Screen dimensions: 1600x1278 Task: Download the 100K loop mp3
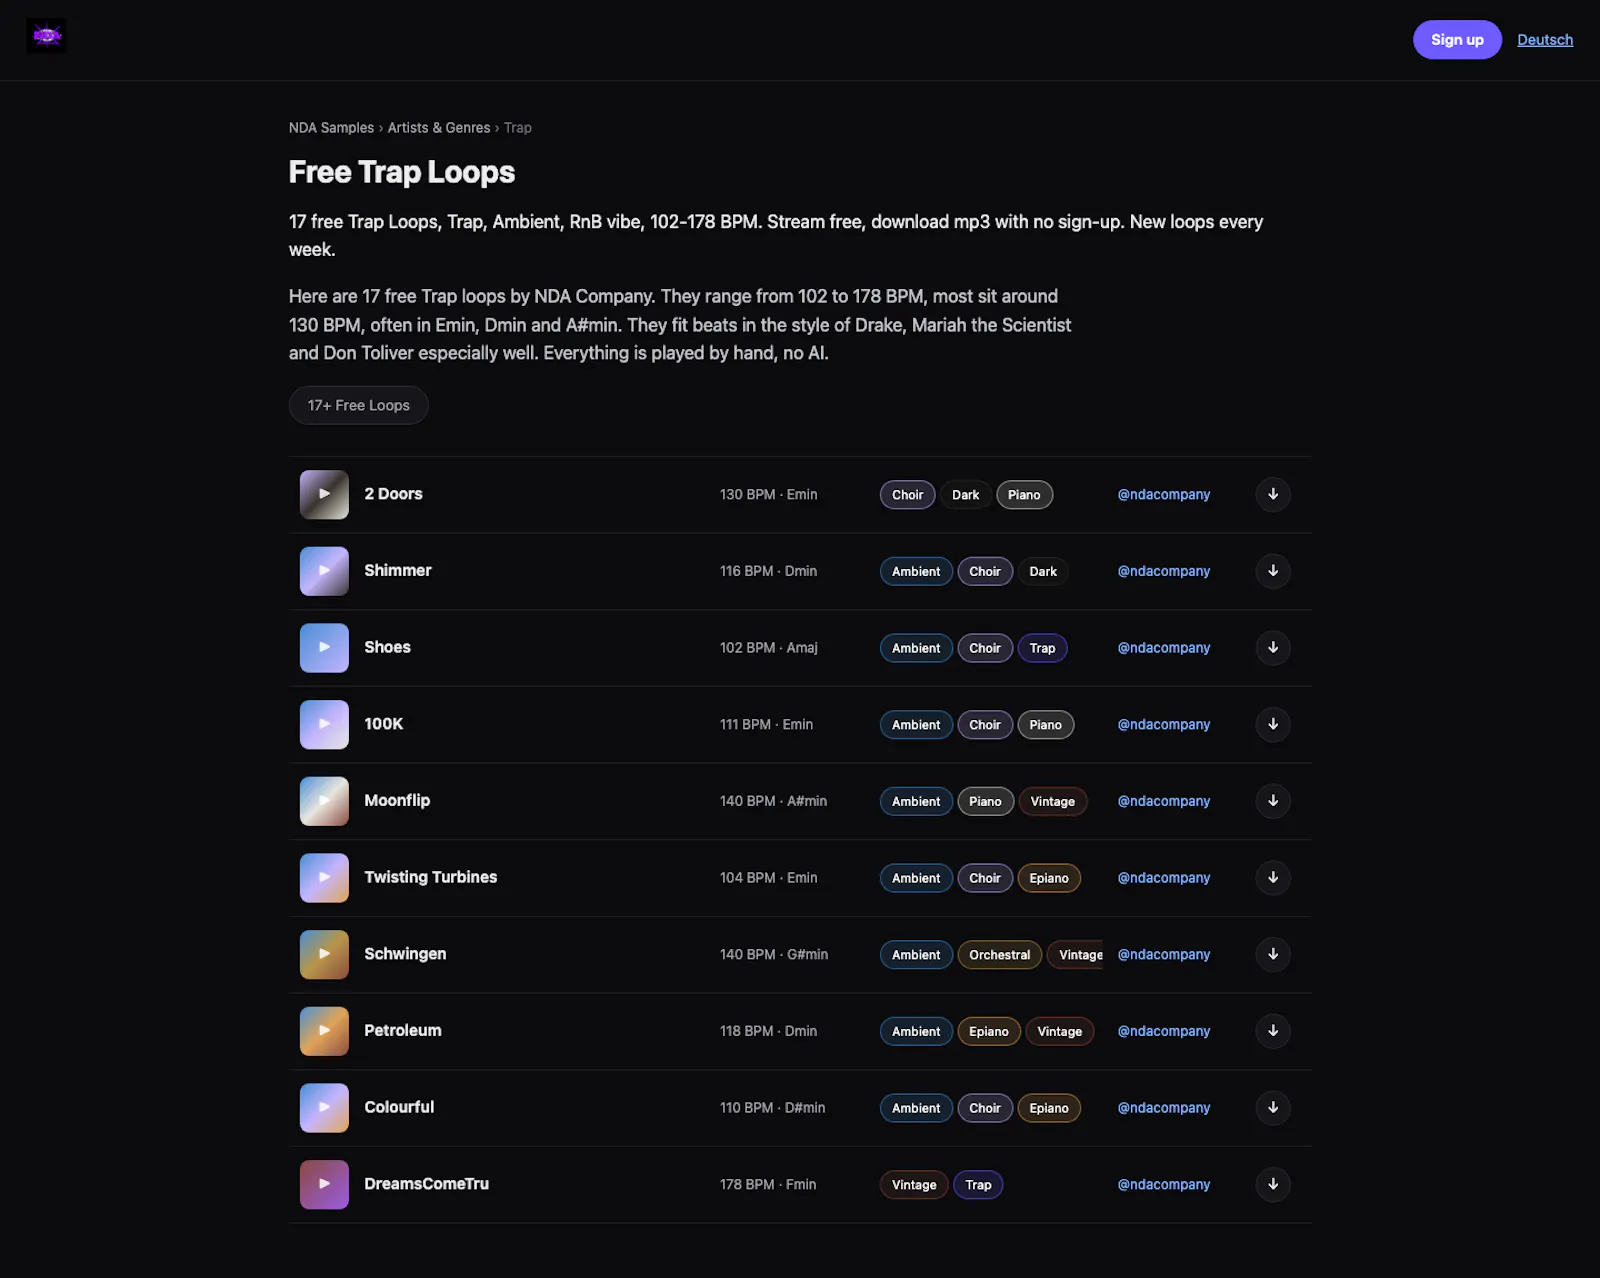click(1273, 724)
